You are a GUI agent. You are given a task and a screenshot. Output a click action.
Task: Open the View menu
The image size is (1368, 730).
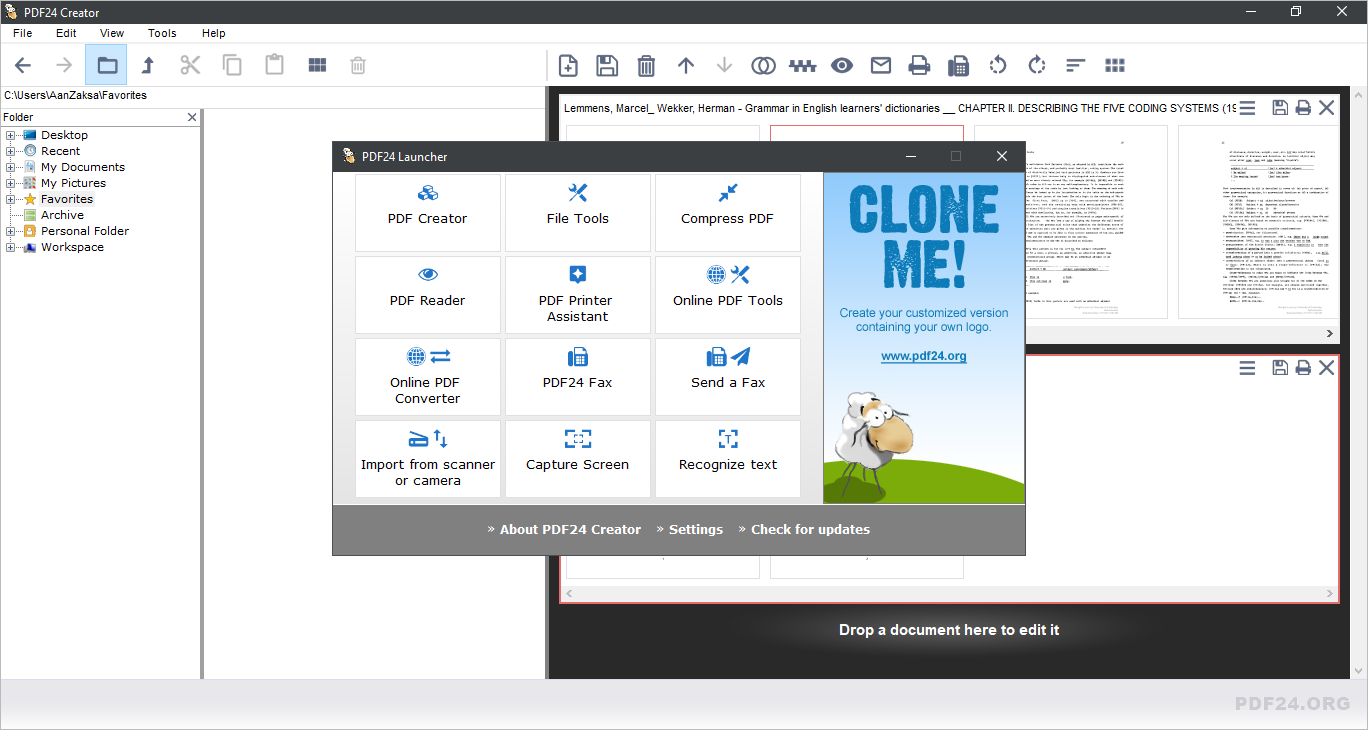click(x=112, y=33)
